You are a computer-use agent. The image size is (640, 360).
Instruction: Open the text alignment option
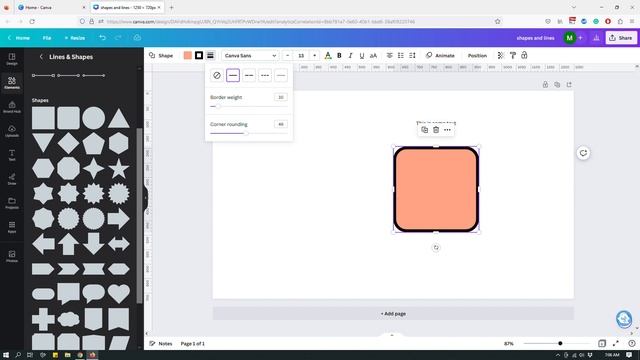(x=389, y=56)
